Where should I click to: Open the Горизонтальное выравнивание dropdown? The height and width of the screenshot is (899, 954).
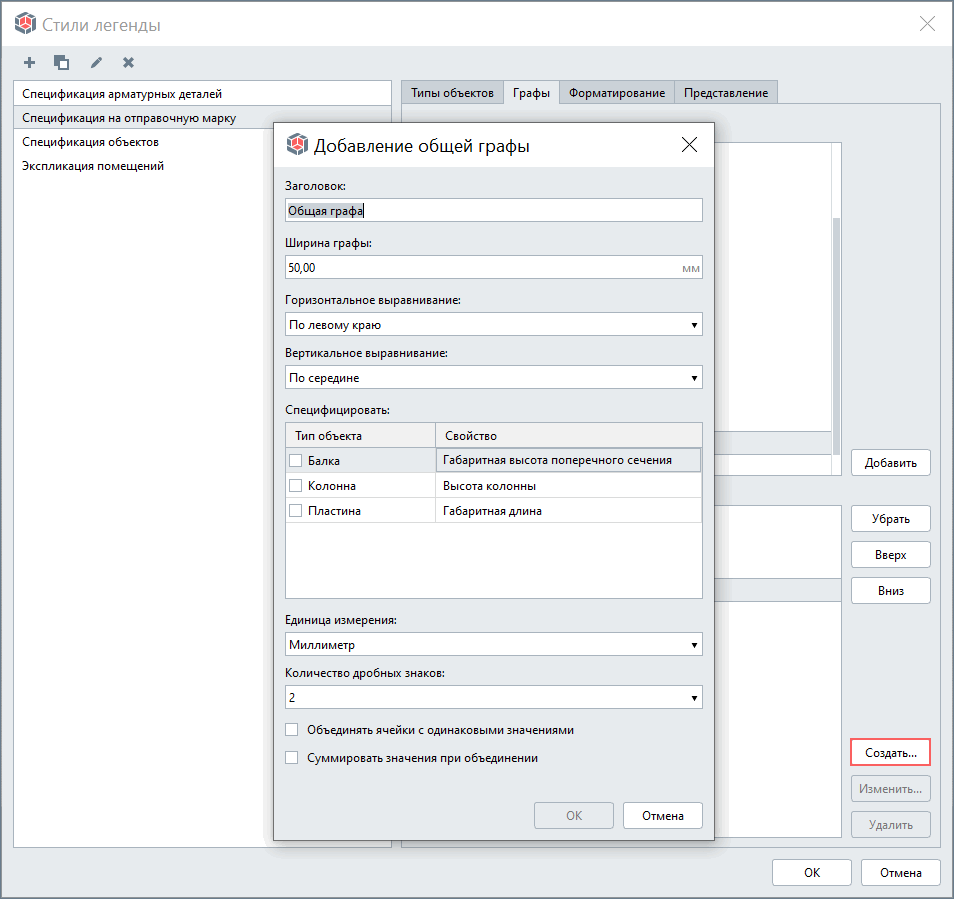(493, 324)
